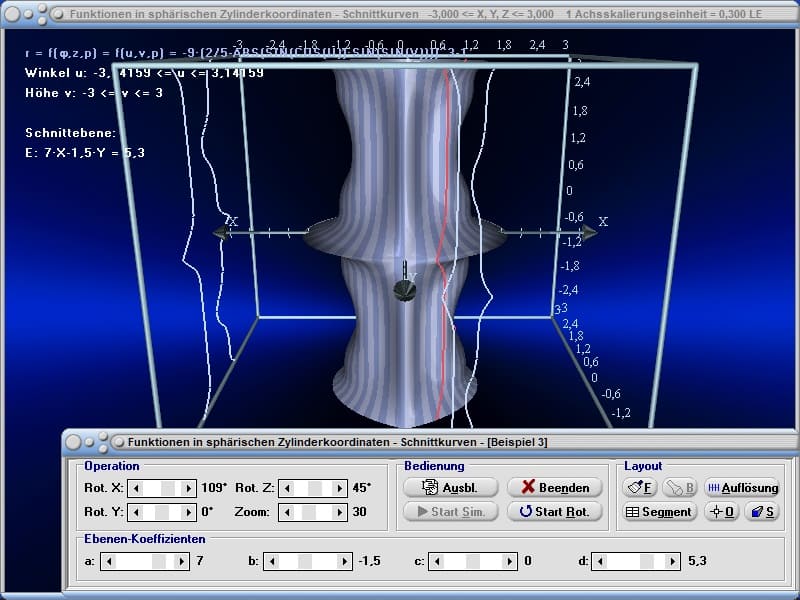Click the coefficient b slider thumb
Image resolution: width=800 pixels, height=600 pixels.
(305, 562)
